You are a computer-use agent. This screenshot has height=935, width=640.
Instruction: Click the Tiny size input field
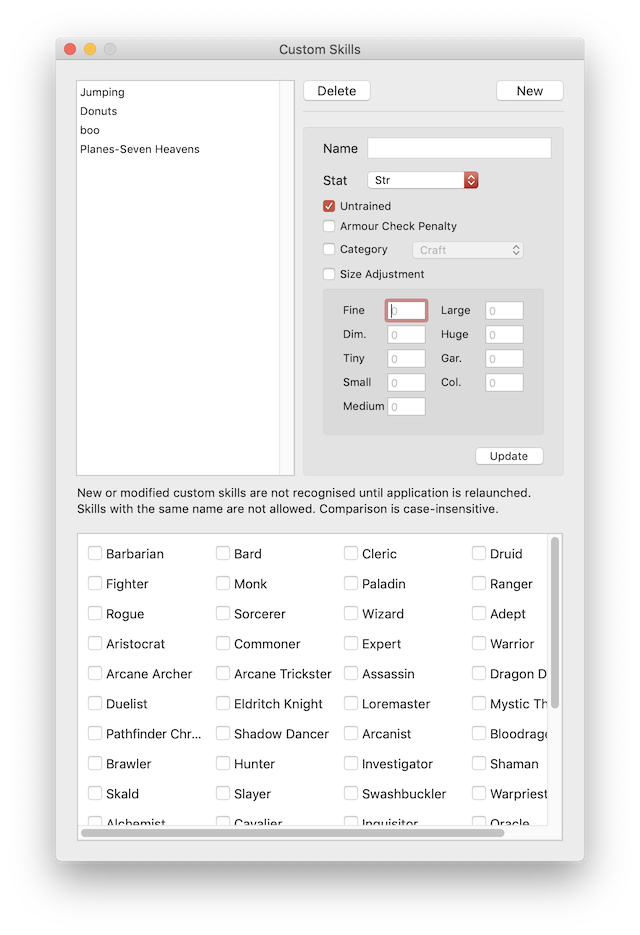click(x=406, y=358)
